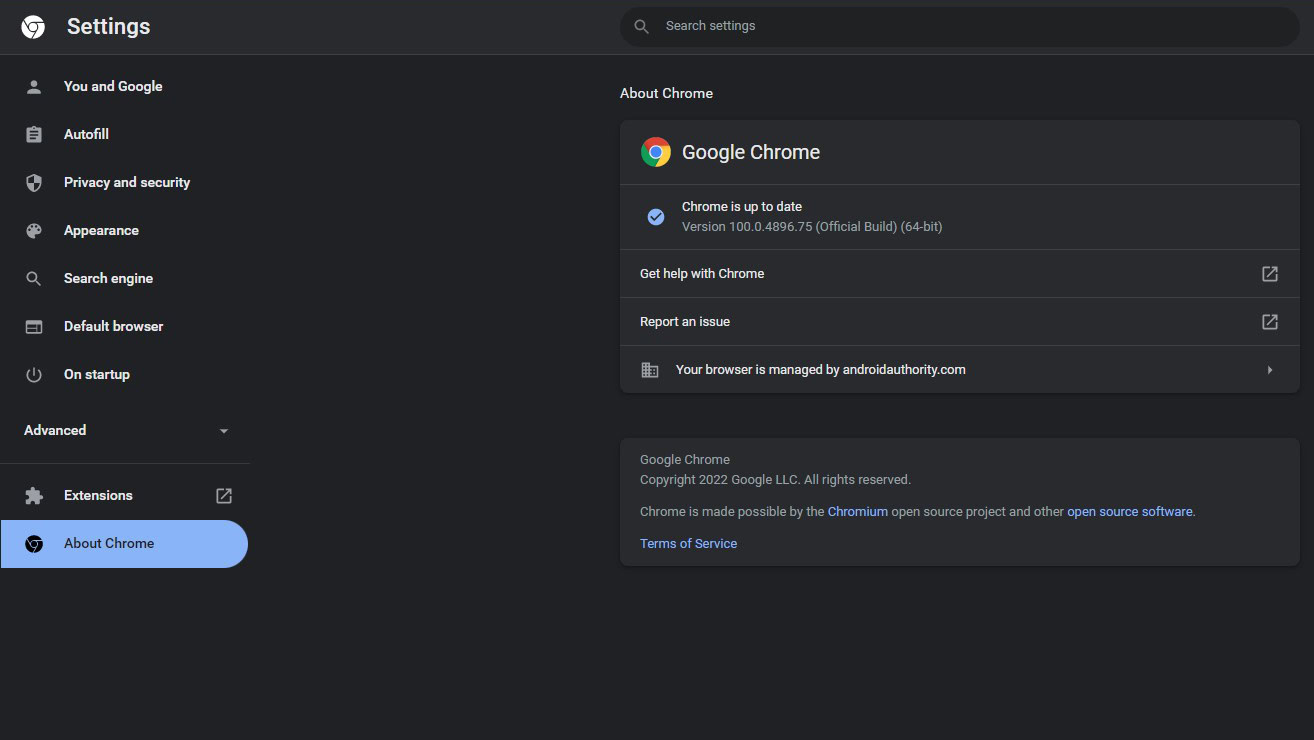This screenshot has width=1314, height=740.
Task: Select About Chrome in the sidebar
Action: [x=109, y=544]
